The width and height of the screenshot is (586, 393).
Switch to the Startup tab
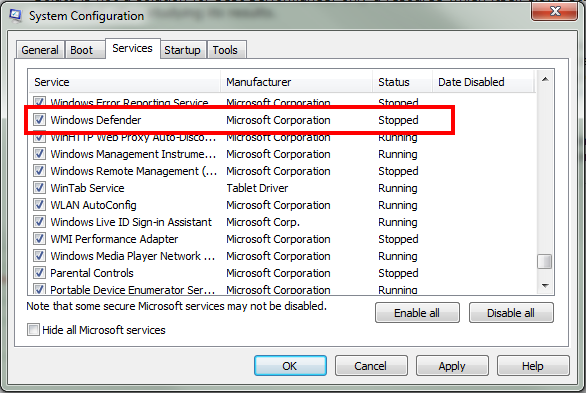182,50
